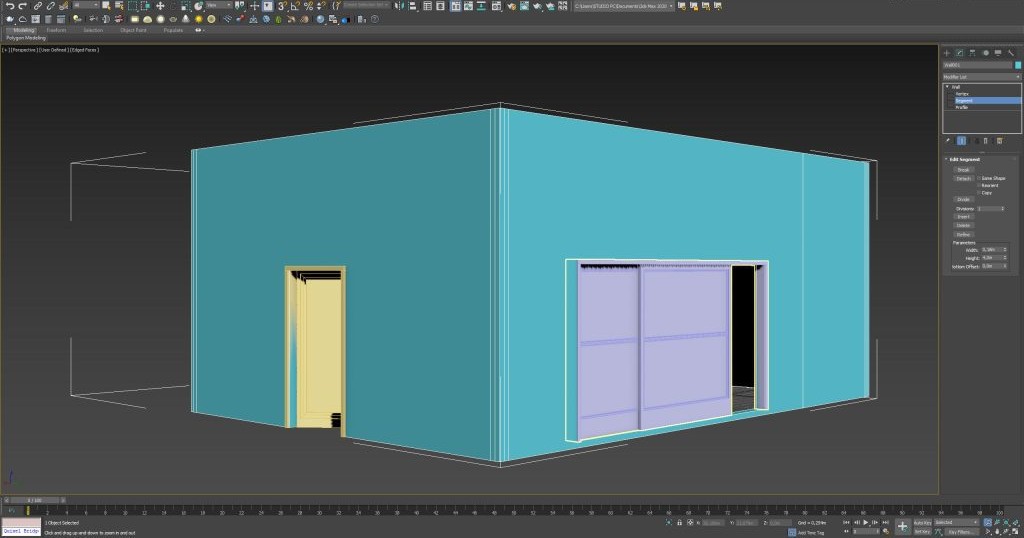This screenshot has width=1024, height=538.
Task: Toggle the Spinner Snap icon
Action: tap(321, 6)
